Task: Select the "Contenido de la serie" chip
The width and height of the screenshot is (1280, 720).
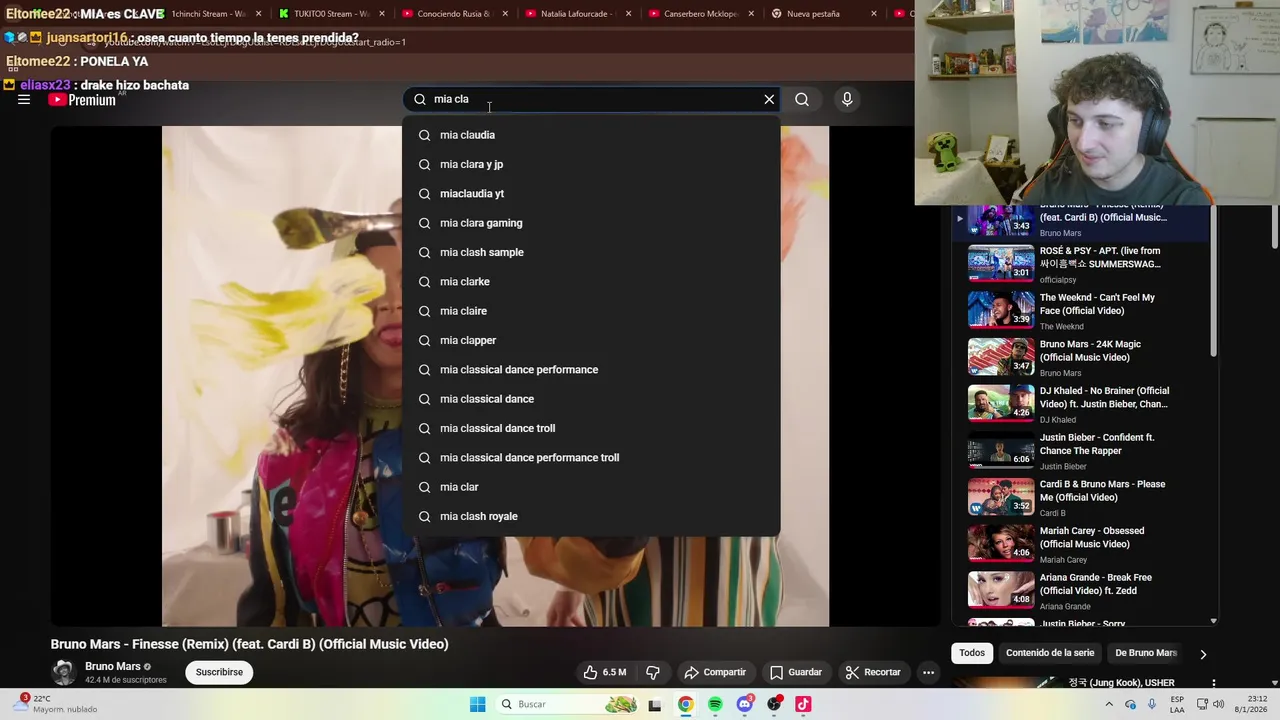Action: click(1050, 653)
